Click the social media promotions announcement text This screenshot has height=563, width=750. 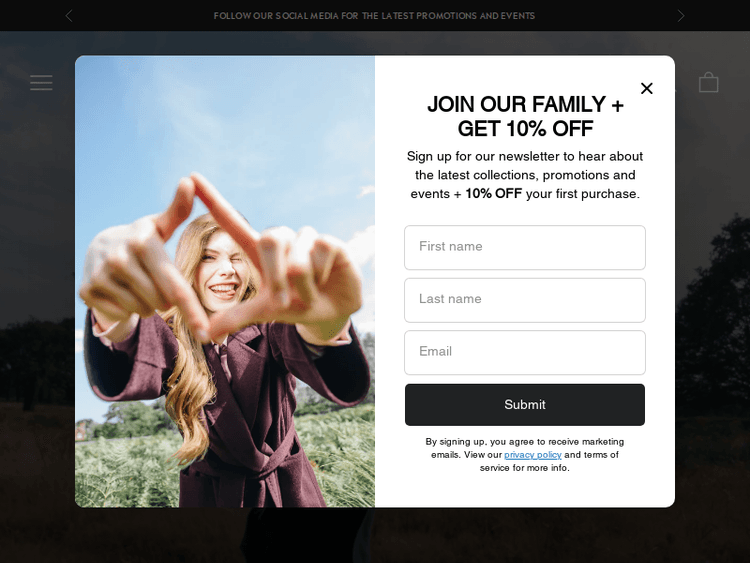374,16
